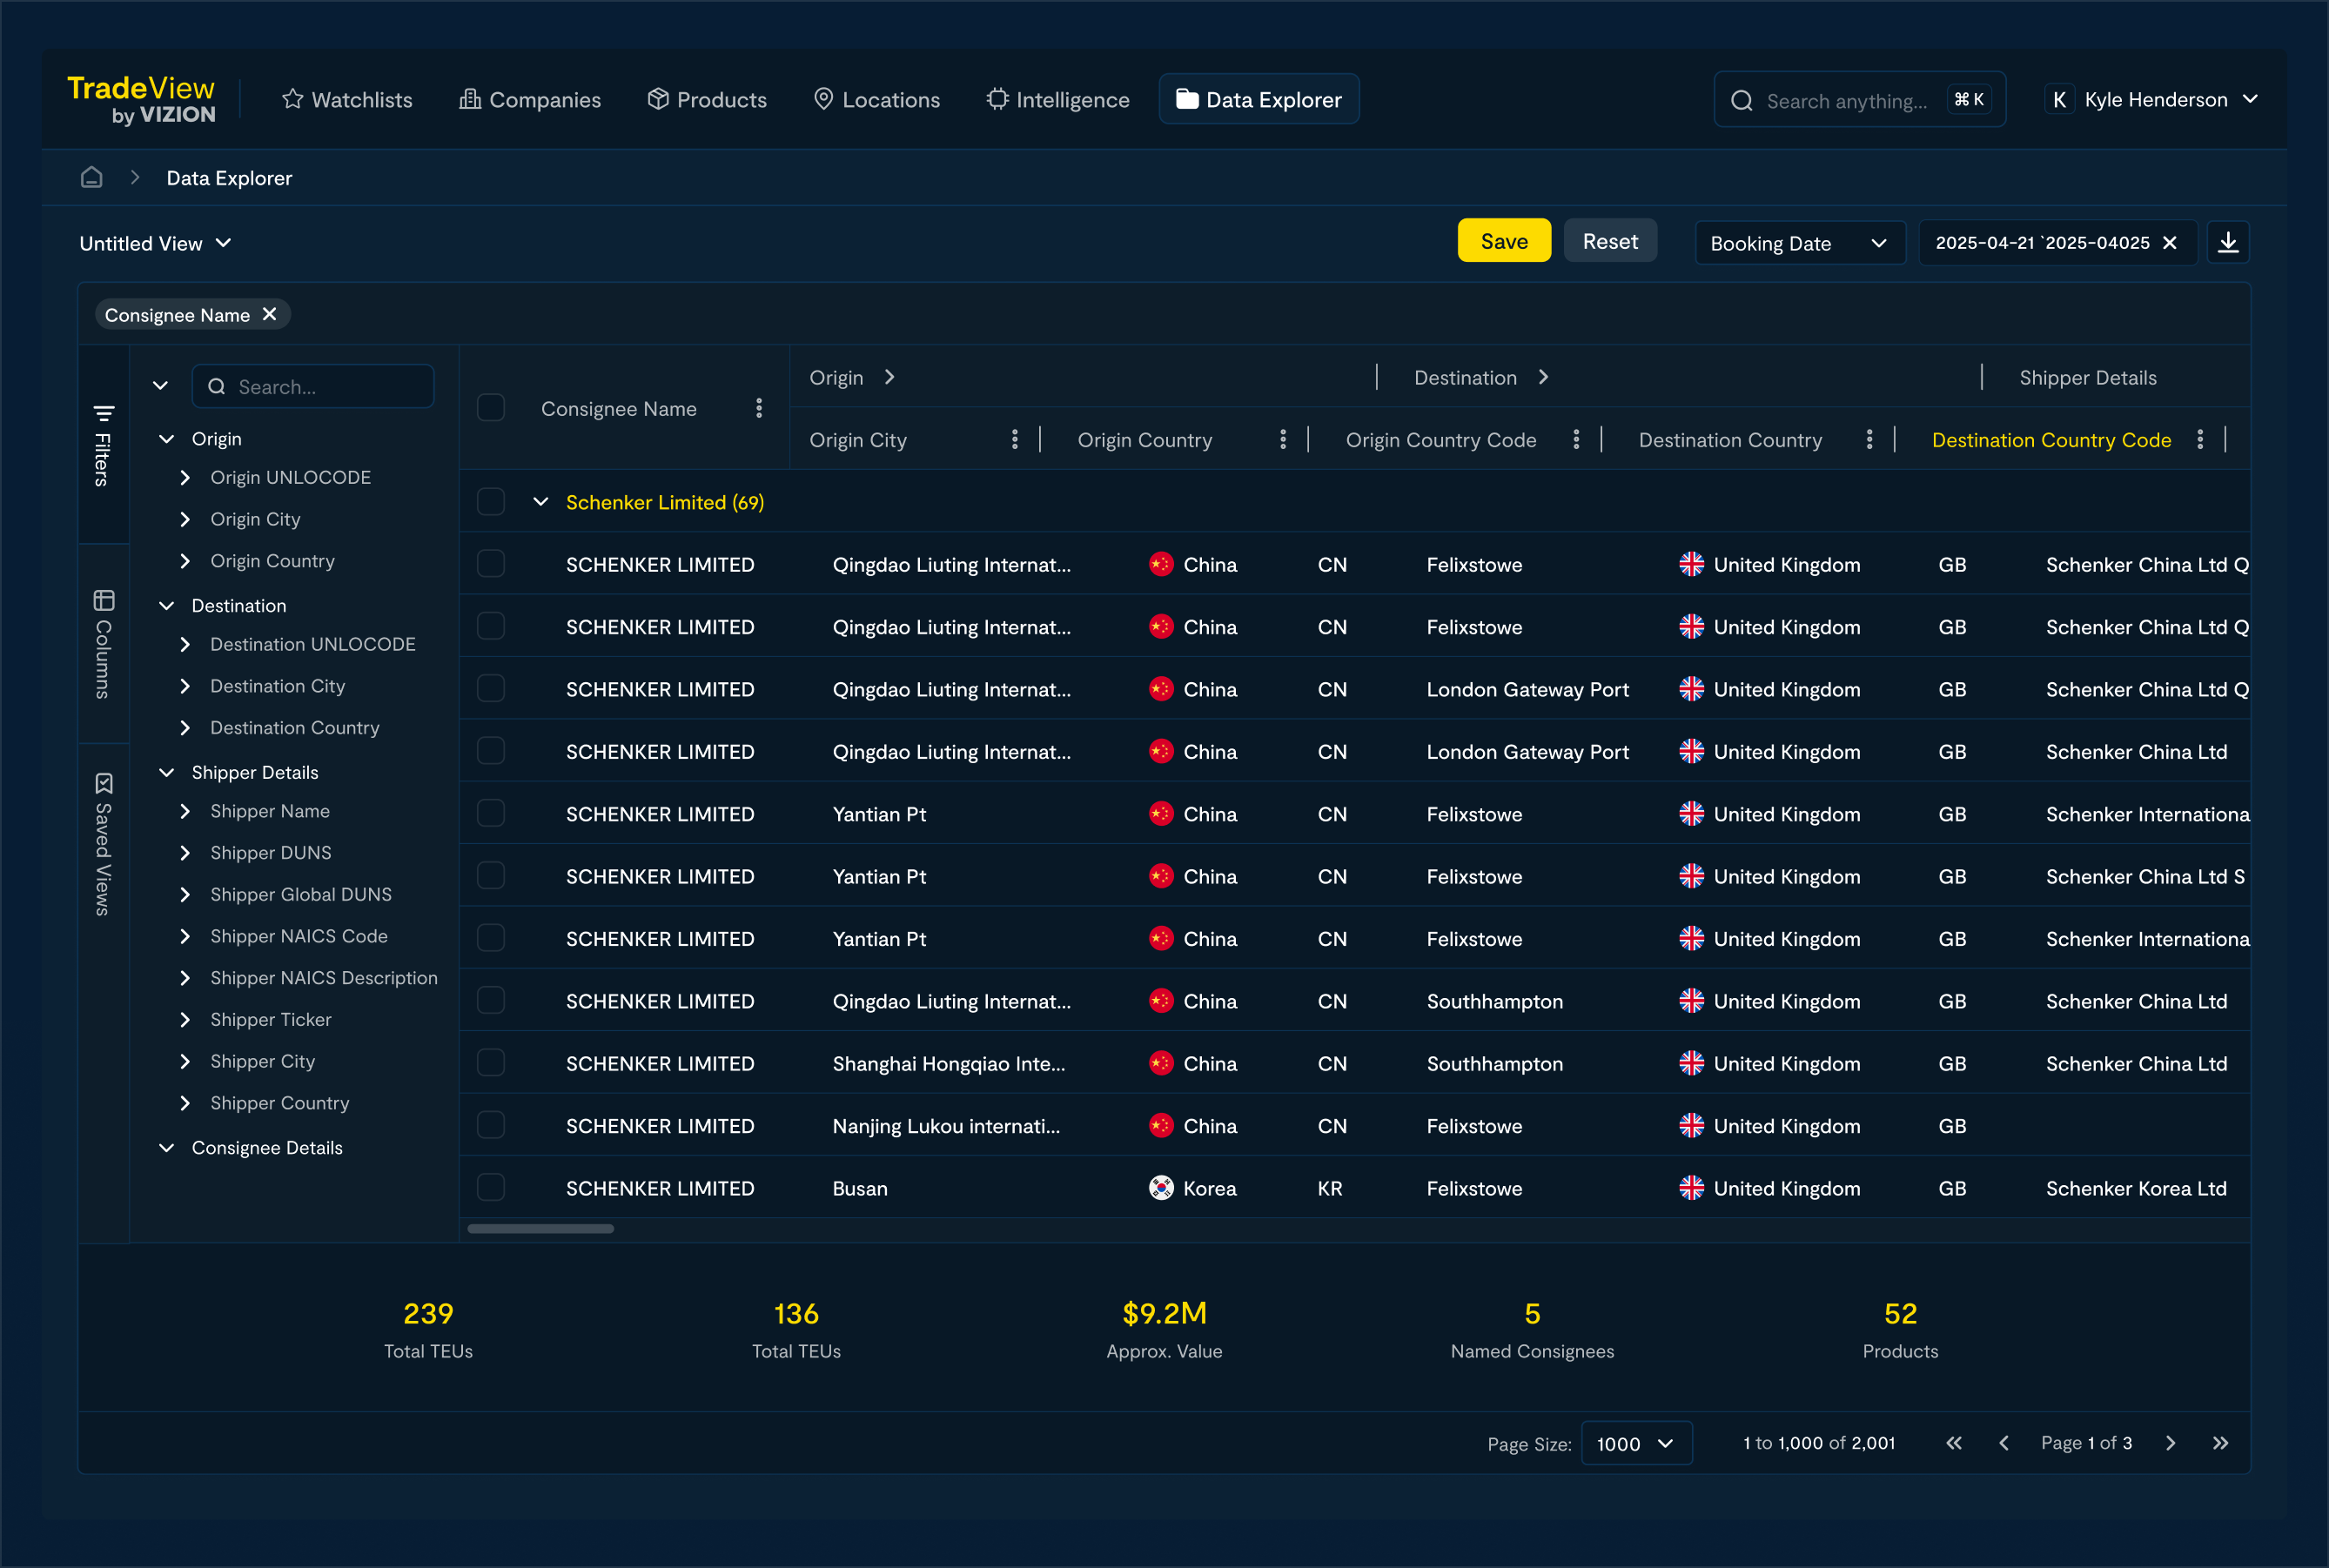
Task: Click the download export icon
Action: 2228,243
